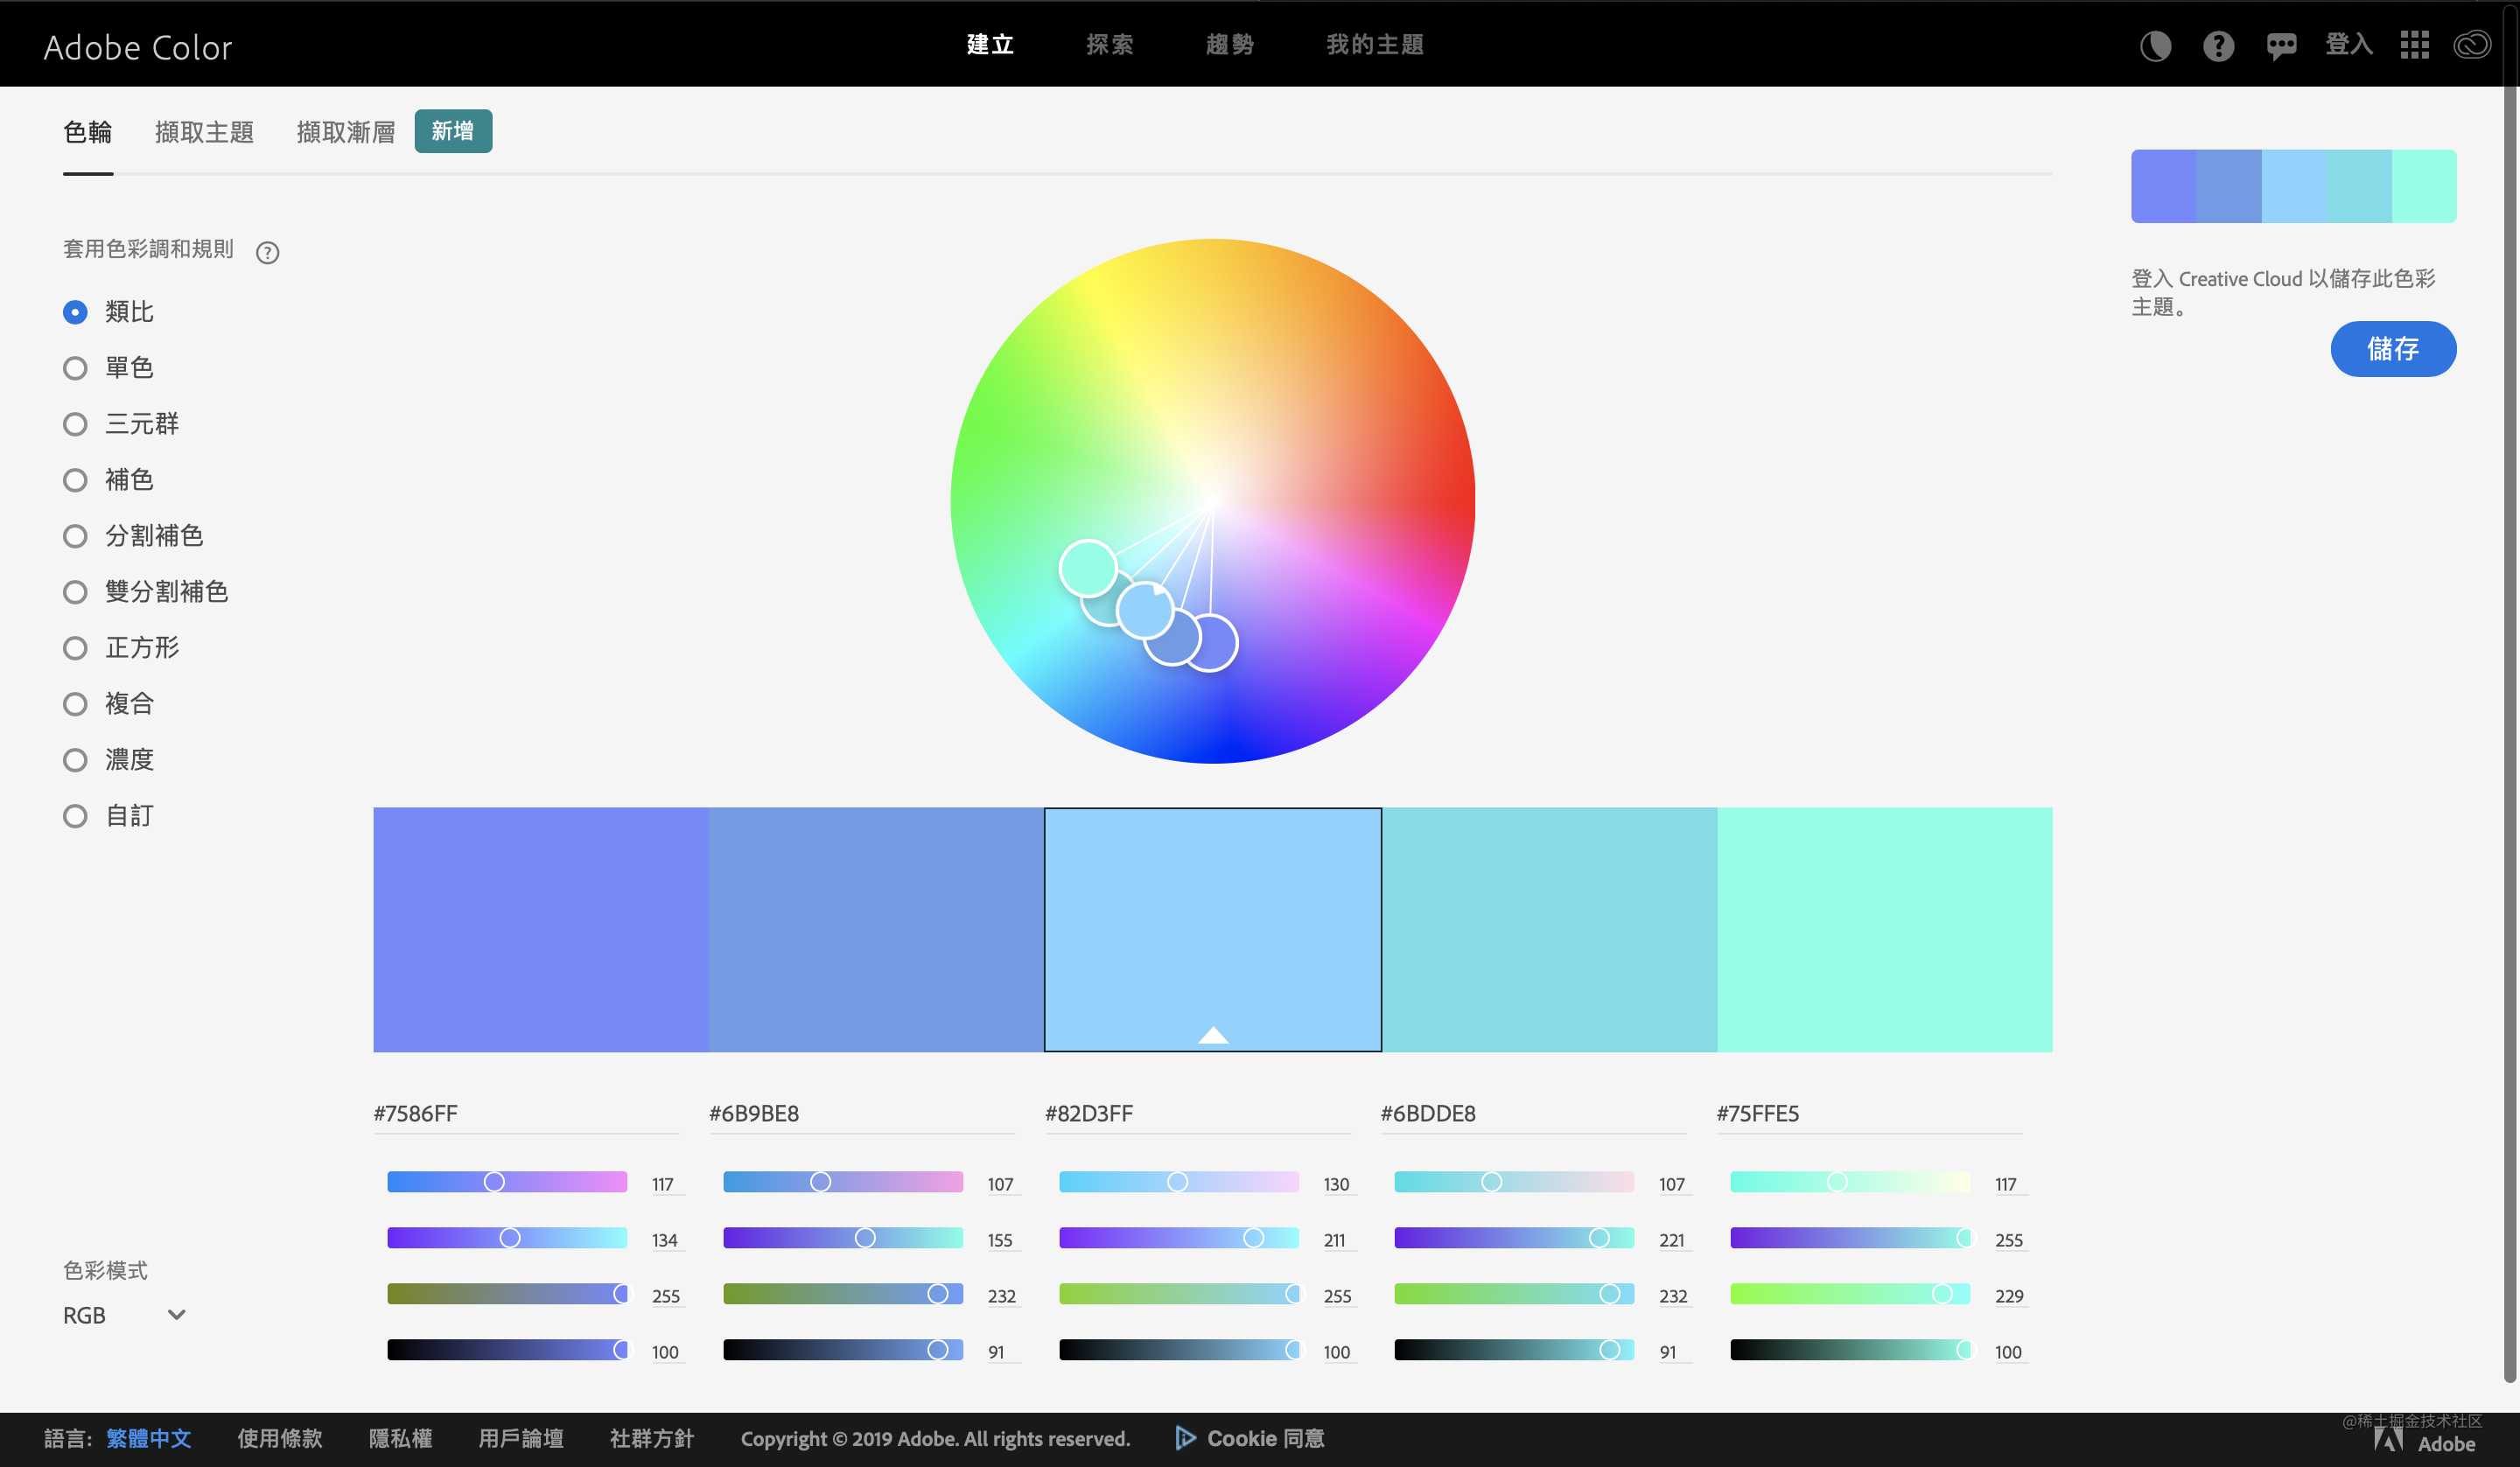Viewport: 2520px width, 1467px height.
Task: Select the 單色 harmony rule
Action: point(108,368)
